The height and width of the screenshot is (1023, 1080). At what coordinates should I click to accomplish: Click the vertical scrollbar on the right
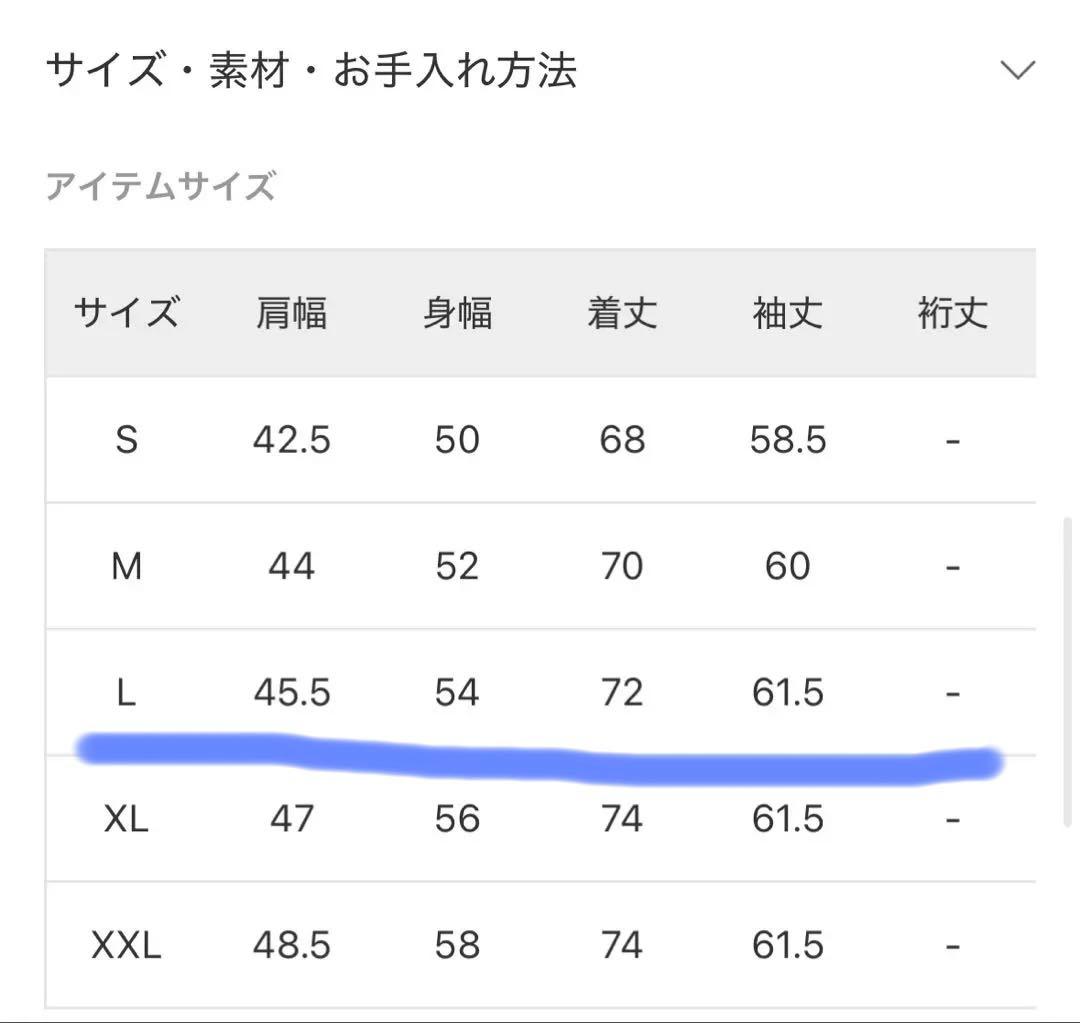point(1069,670)
